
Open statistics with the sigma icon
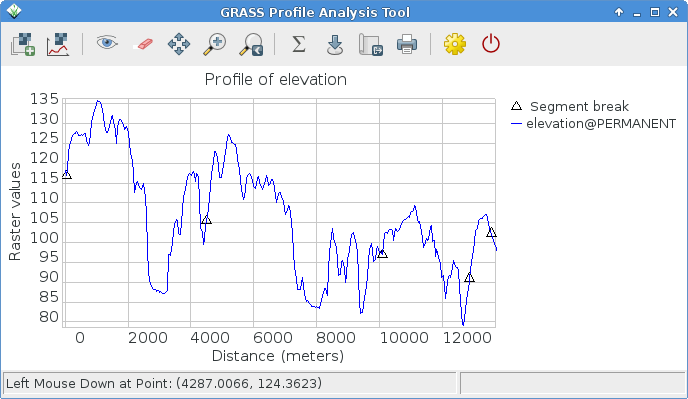coord(299,44)
